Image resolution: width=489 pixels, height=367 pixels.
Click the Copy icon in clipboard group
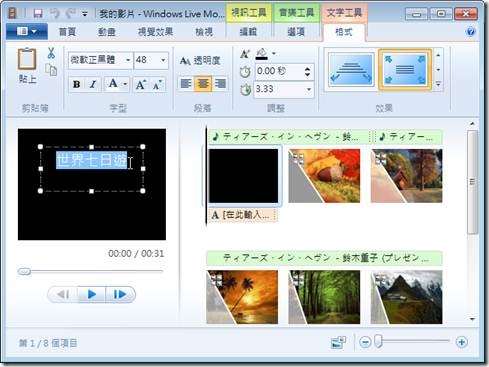pos(51,70)
